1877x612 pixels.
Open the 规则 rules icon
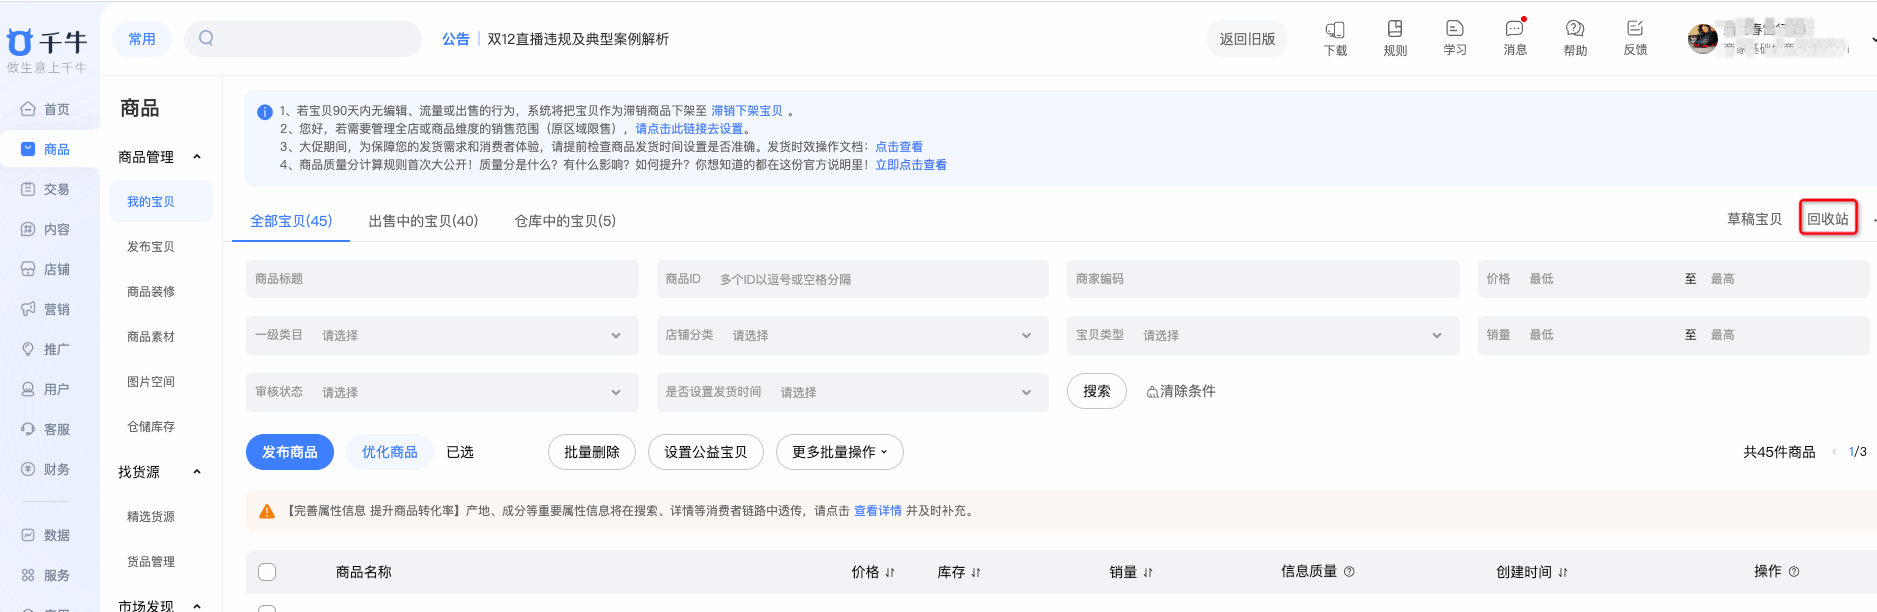[1395, 30]
